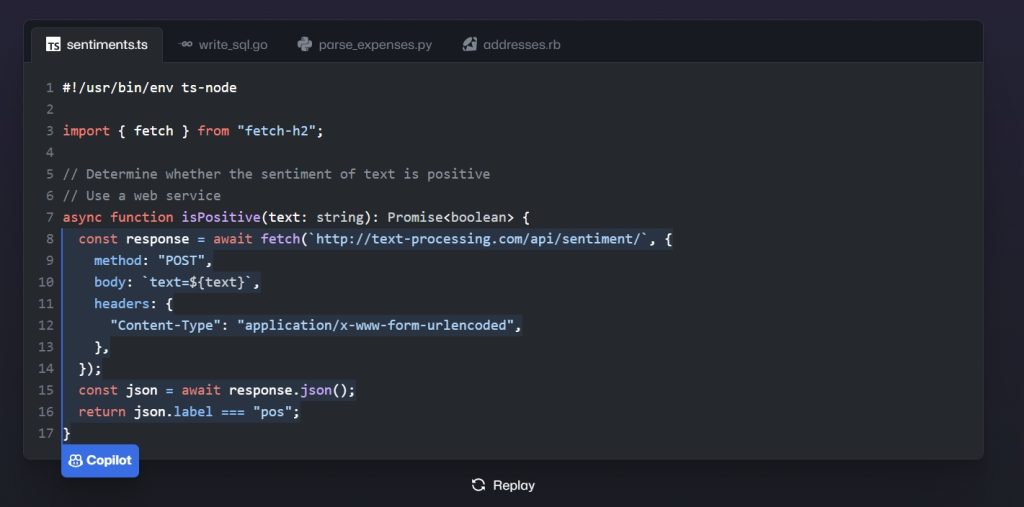Click the application/x-www-form-urlencoded string
Viewport: 1024px width, 507px height.
(x=376, y=325)
